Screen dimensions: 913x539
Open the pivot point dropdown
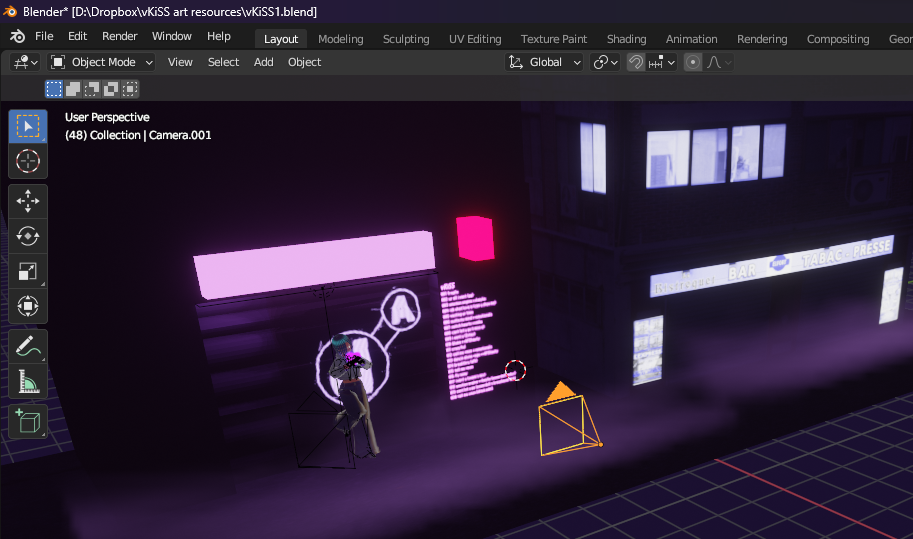tap(605, 62)
